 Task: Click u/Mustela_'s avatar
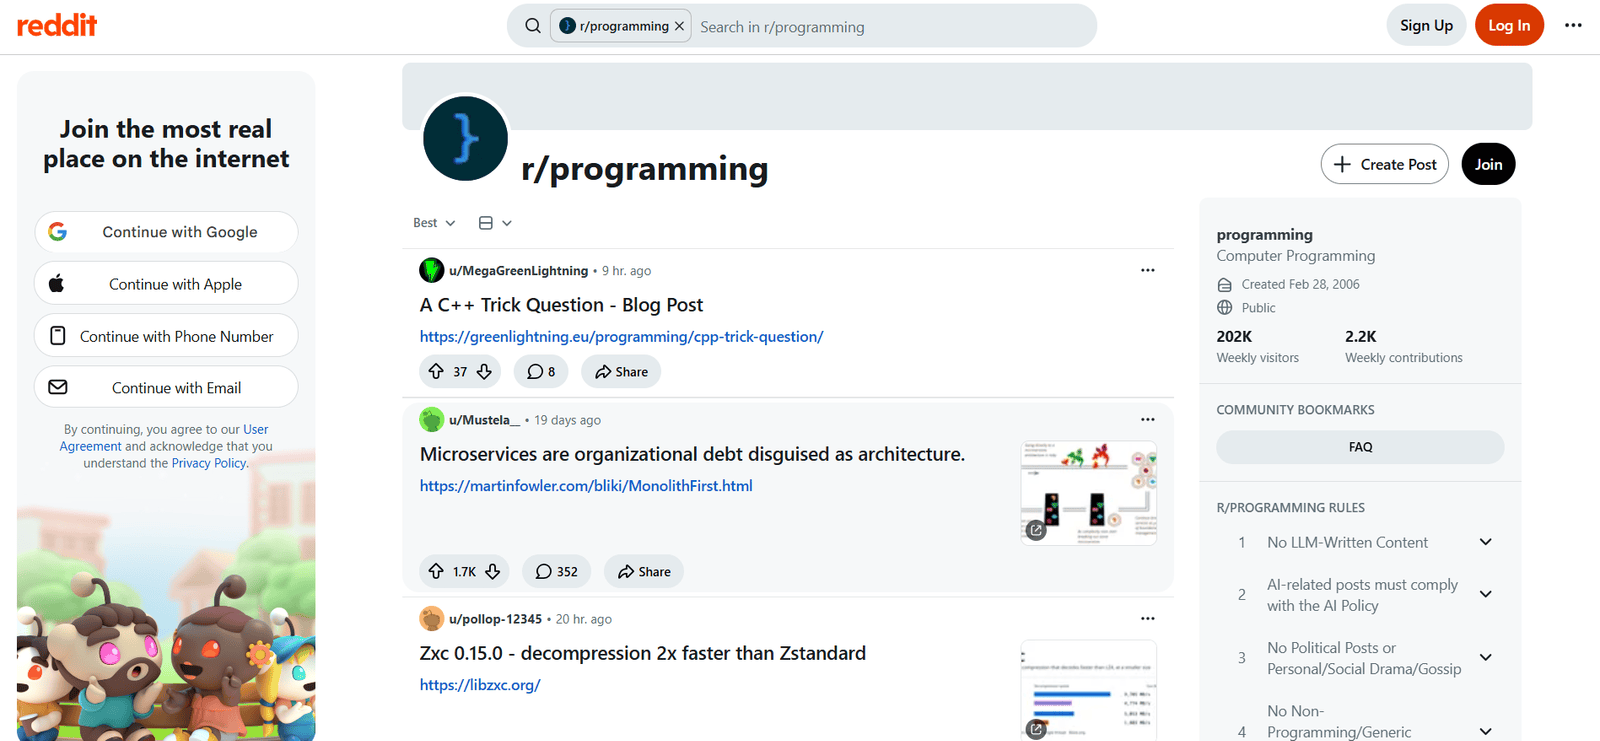pos(431,420)
